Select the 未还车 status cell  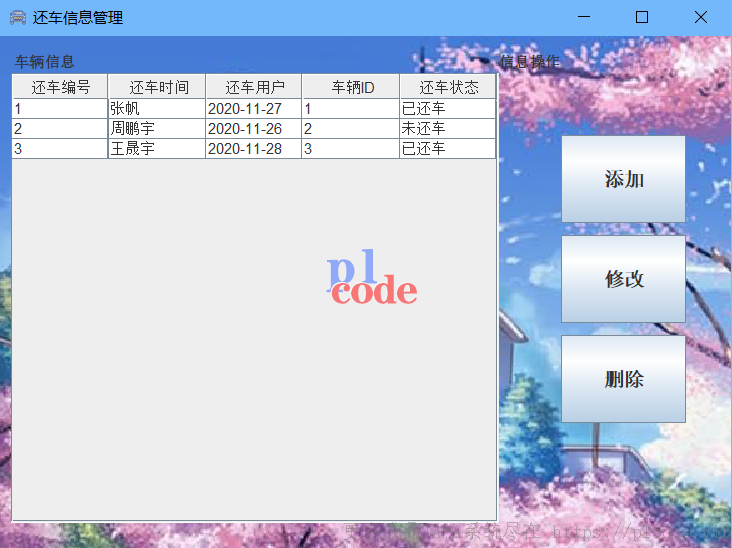[x=448, y=129]
